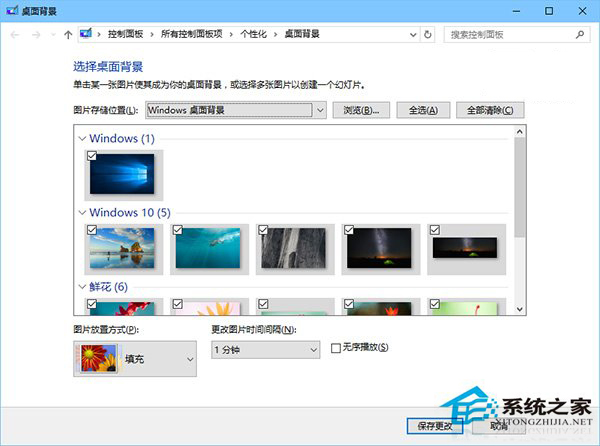Select the beach rocks wallpaper thumbnail
The height and width of the screenshot is (446, 600).
tap(122, 248)
